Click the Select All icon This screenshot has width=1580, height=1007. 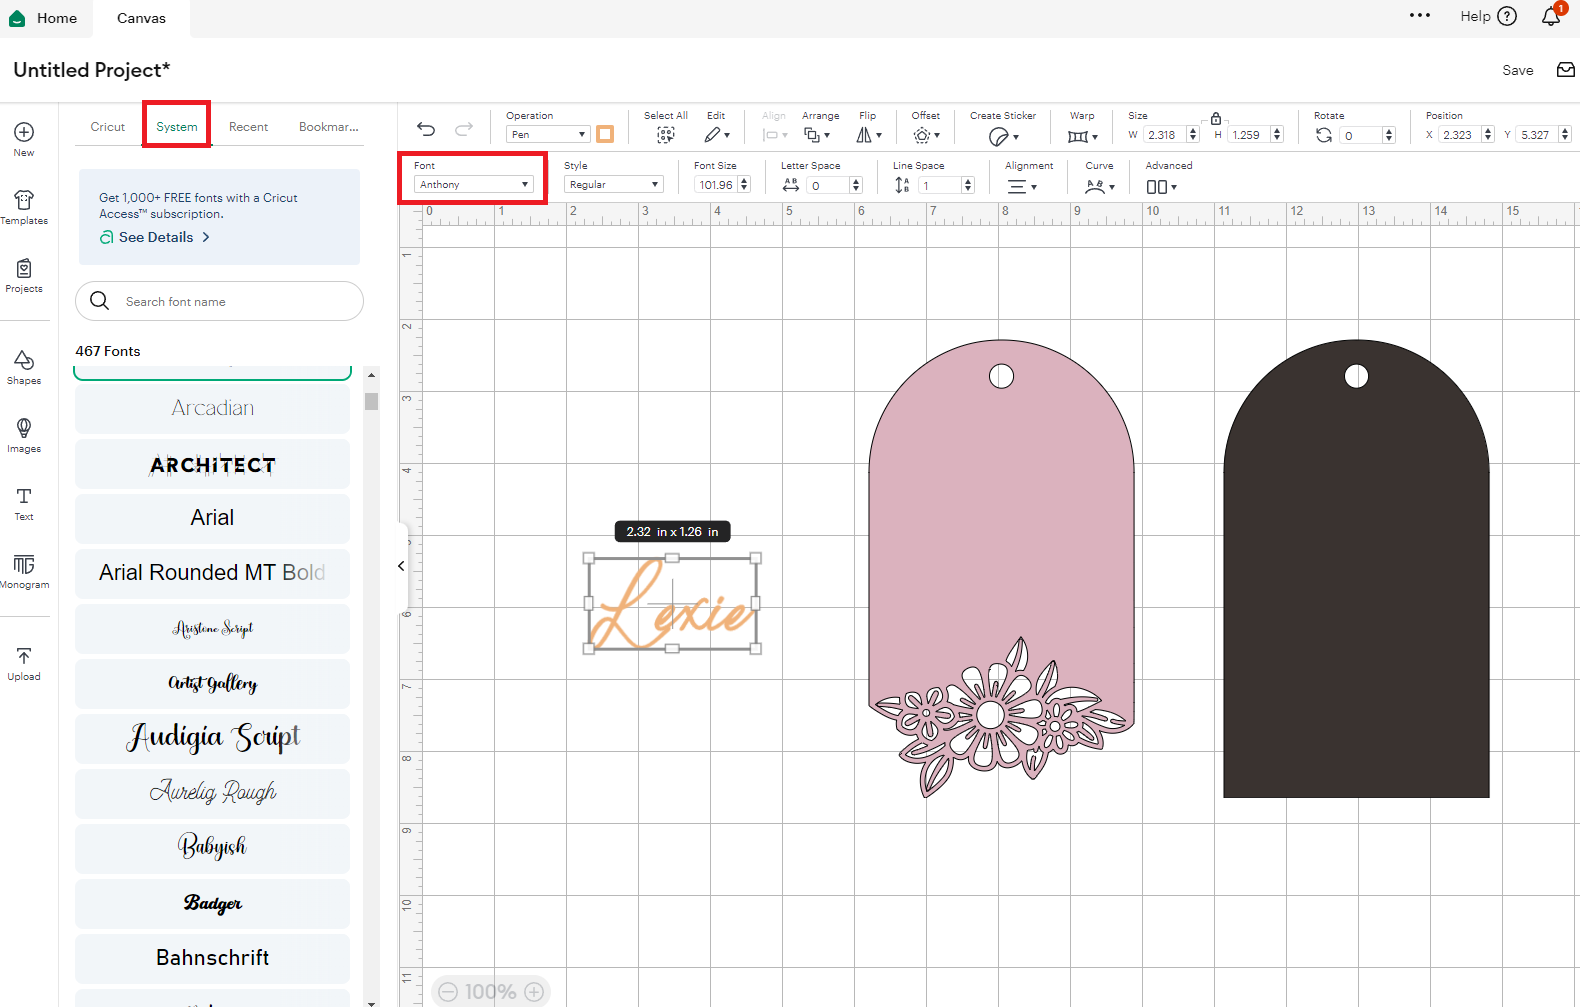click(665, 135)
